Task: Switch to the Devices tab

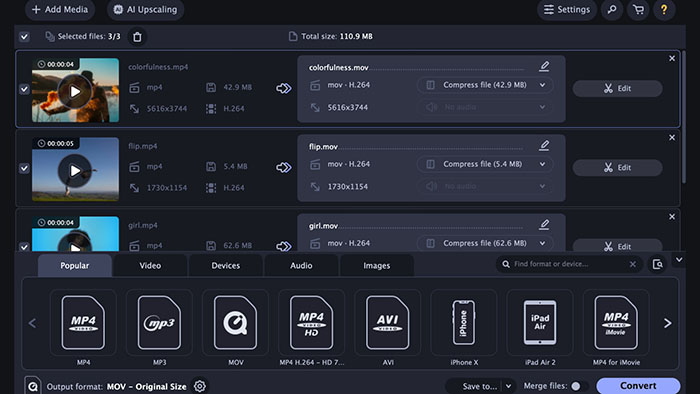Action: [x=225, y=265]
